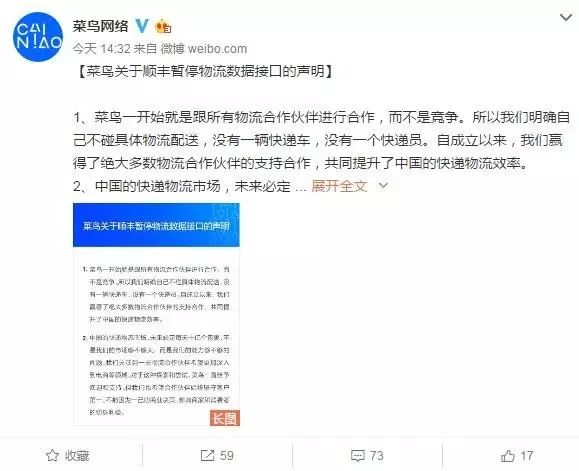
Task: Open the post options chevron at top right
Action: point(566,17)
